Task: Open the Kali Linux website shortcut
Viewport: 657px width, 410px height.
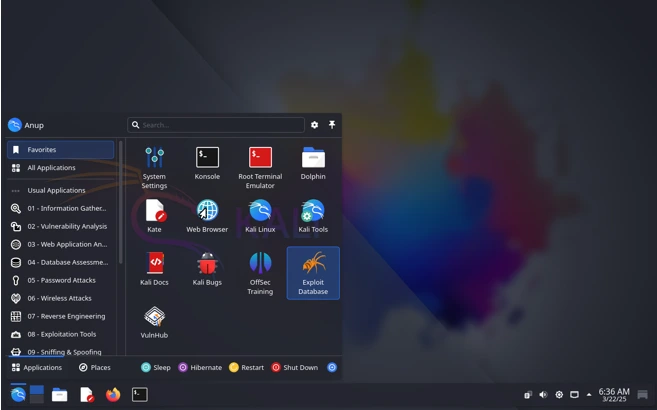Action: (x=260, y=216)
